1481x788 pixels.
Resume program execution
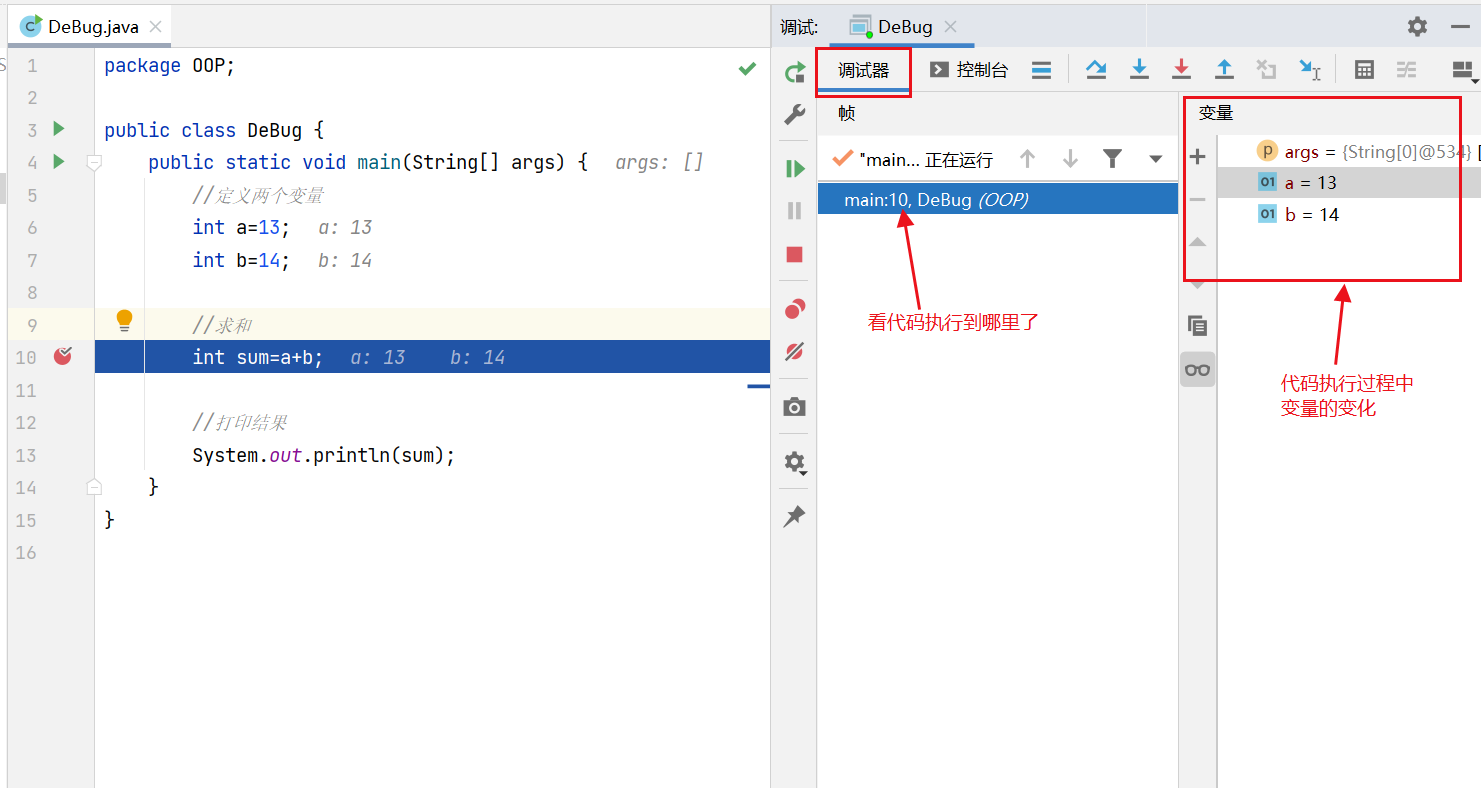(x=795, y=169)
